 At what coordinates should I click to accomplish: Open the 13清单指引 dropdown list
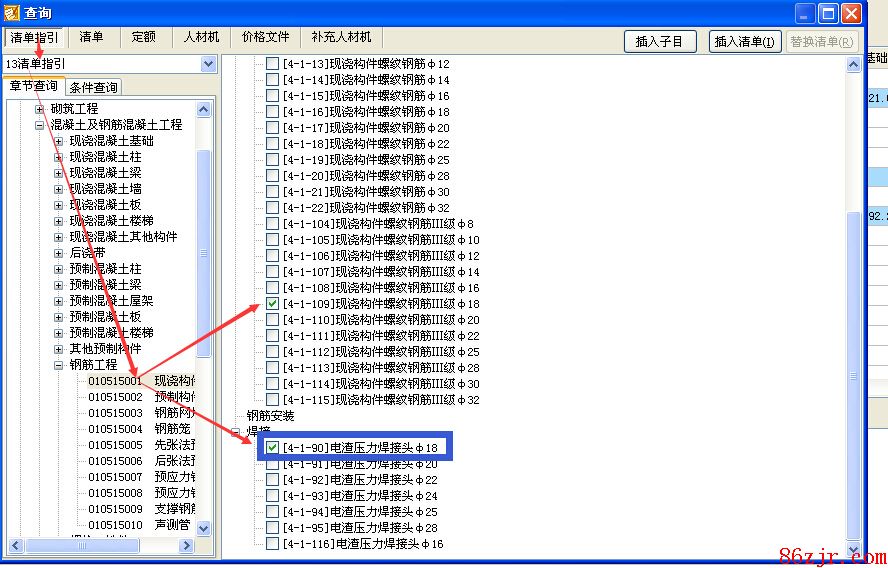[208, 64]
